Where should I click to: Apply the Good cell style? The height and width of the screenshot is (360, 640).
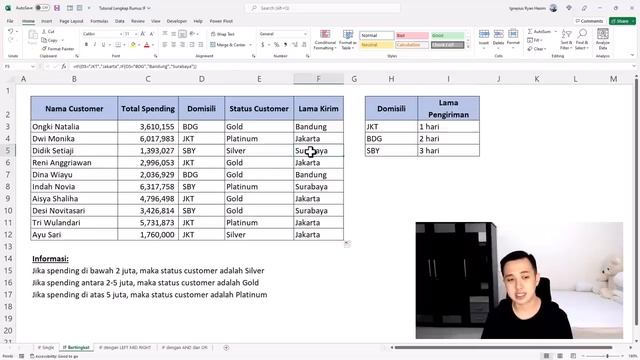click(x=447, y=36)
